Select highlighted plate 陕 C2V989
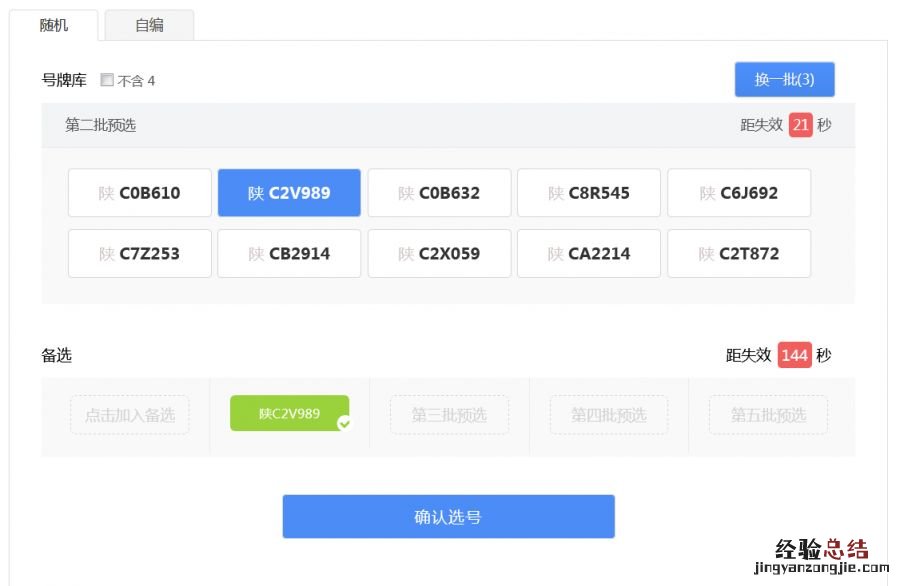904x586 pixels. 289,193
